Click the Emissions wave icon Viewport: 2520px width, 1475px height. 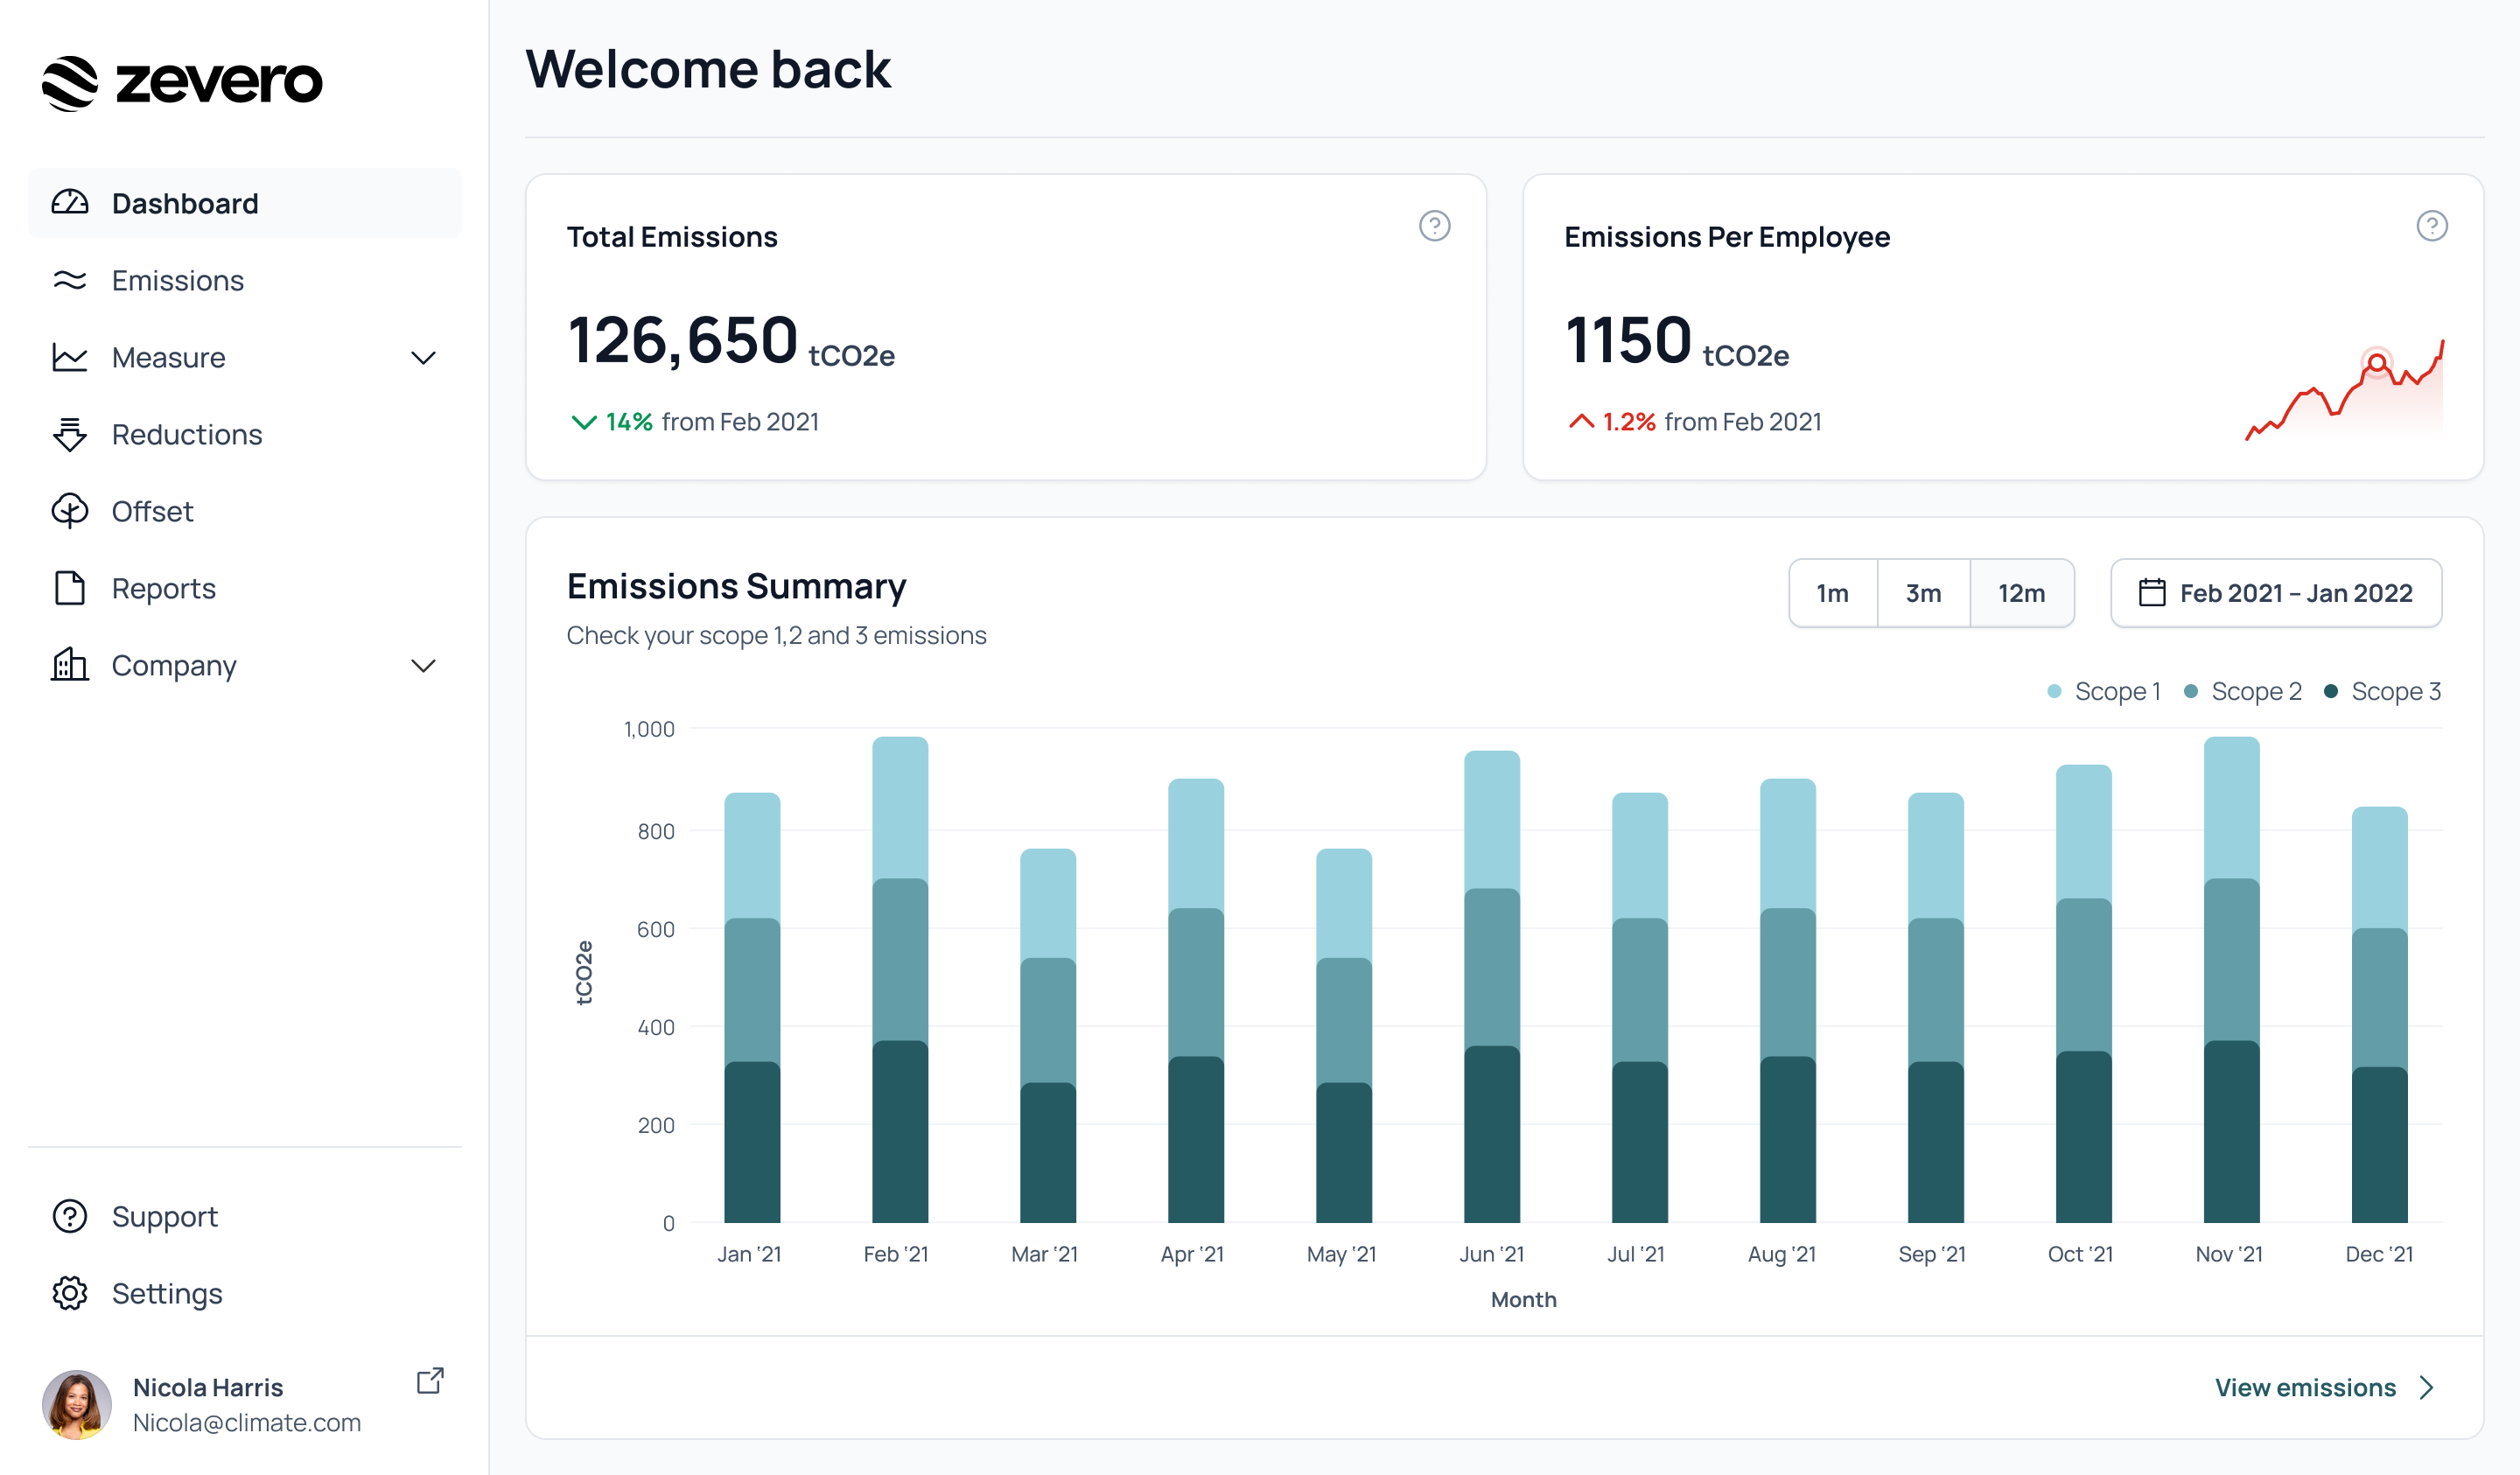coord(70,280)
